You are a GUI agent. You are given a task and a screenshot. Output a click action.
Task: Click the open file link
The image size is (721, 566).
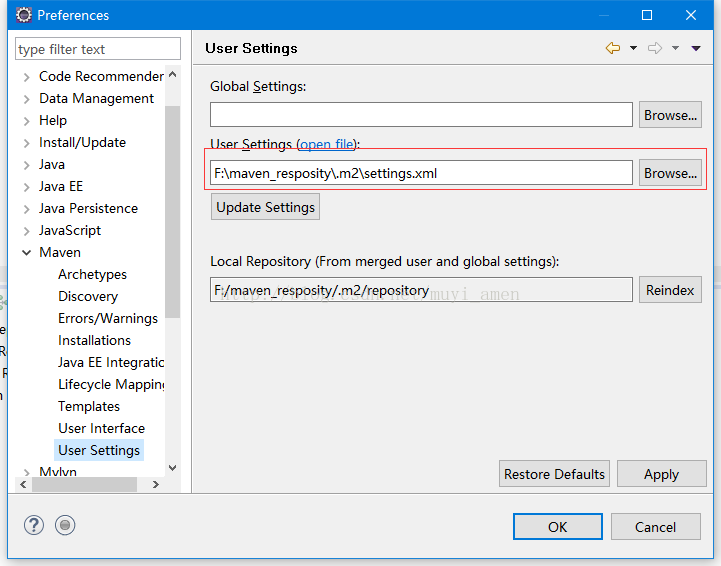click(x=329, y=145)
